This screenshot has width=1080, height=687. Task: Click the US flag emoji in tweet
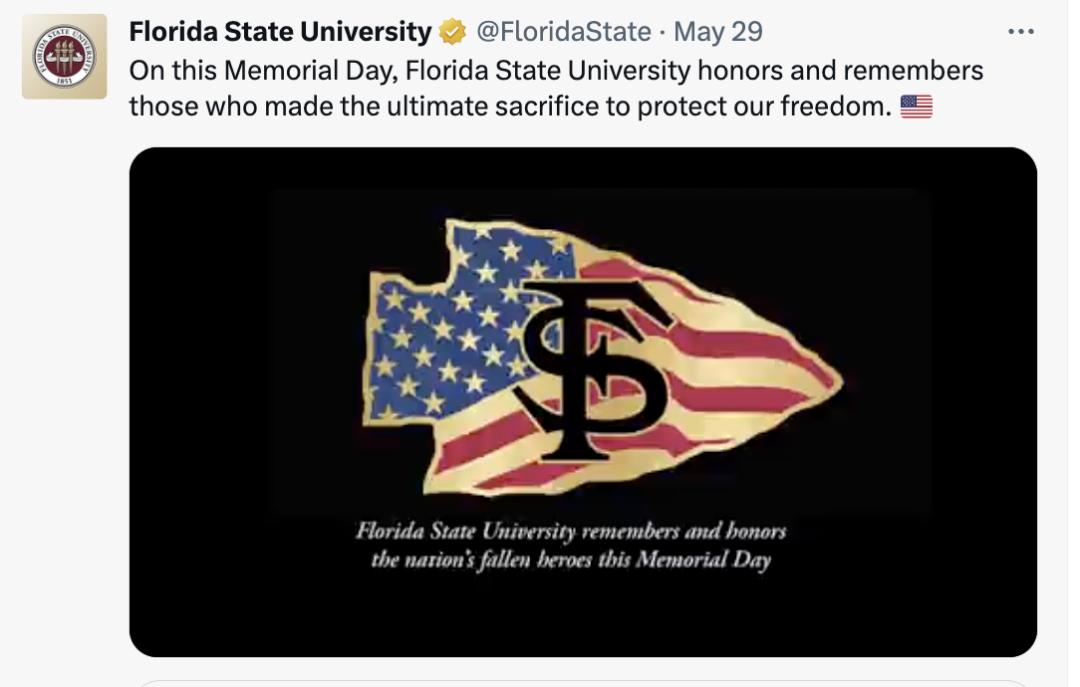click(916, 106)
